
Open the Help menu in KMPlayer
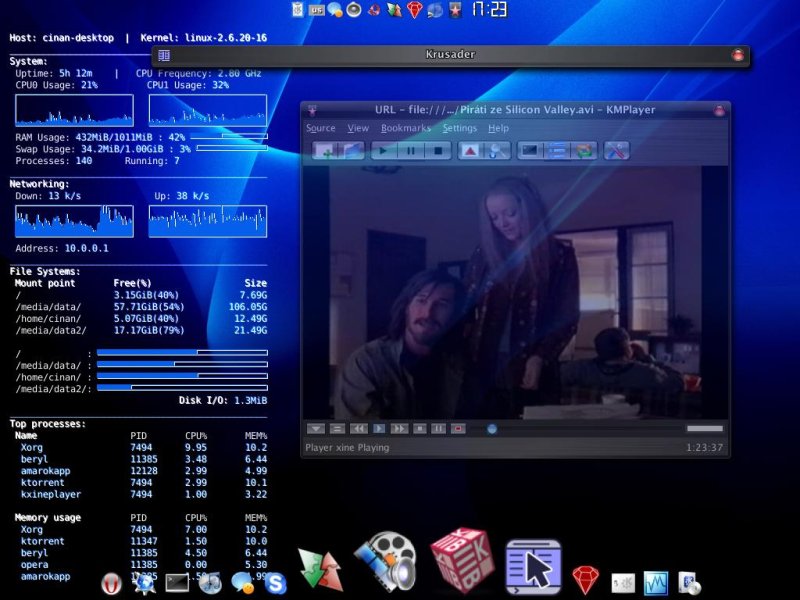click(x=498, y=128)
